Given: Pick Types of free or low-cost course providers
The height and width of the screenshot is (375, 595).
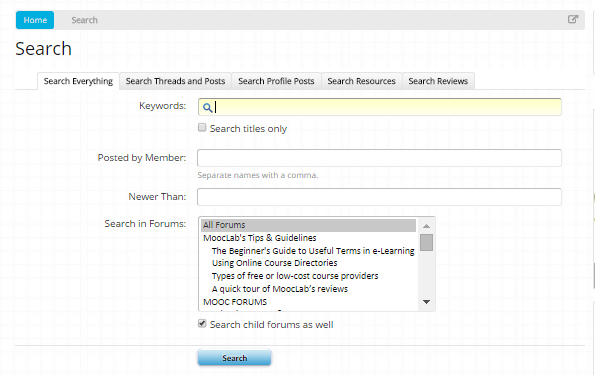Looking at the screenshot, I should click(309, 276).
